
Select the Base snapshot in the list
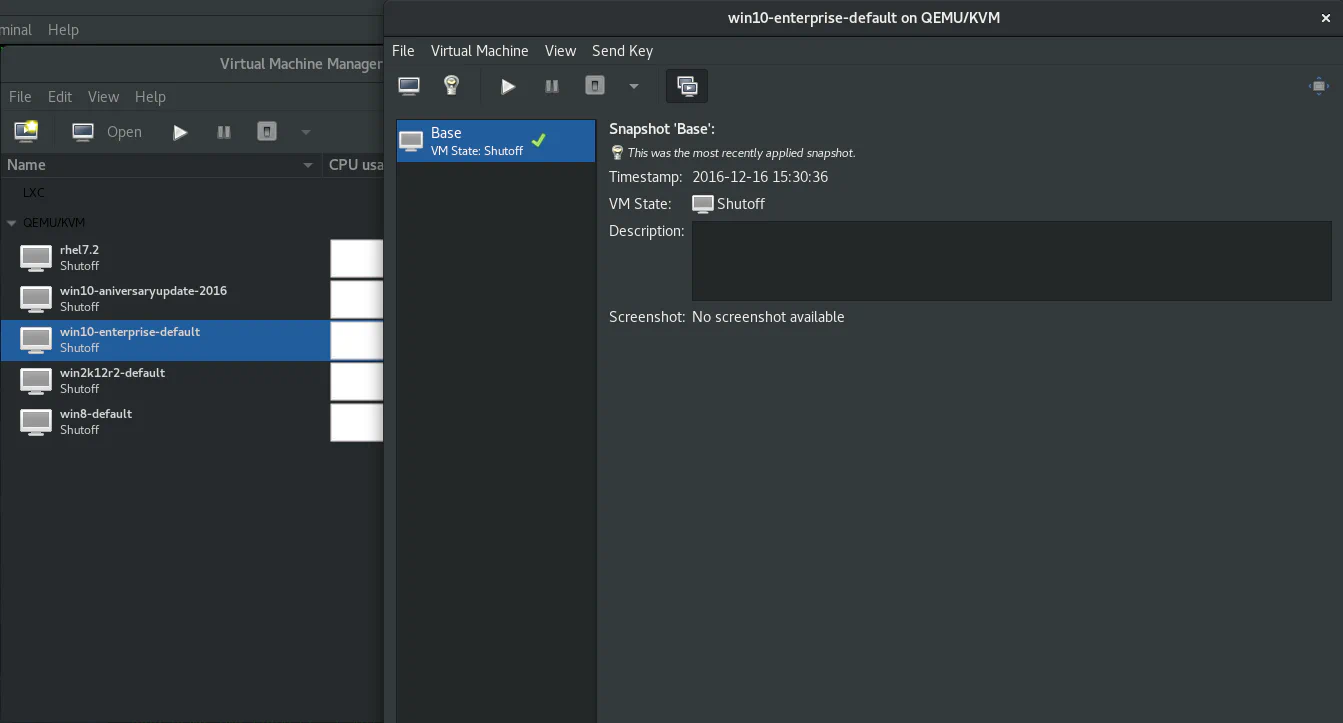click(x=496, y=141)
